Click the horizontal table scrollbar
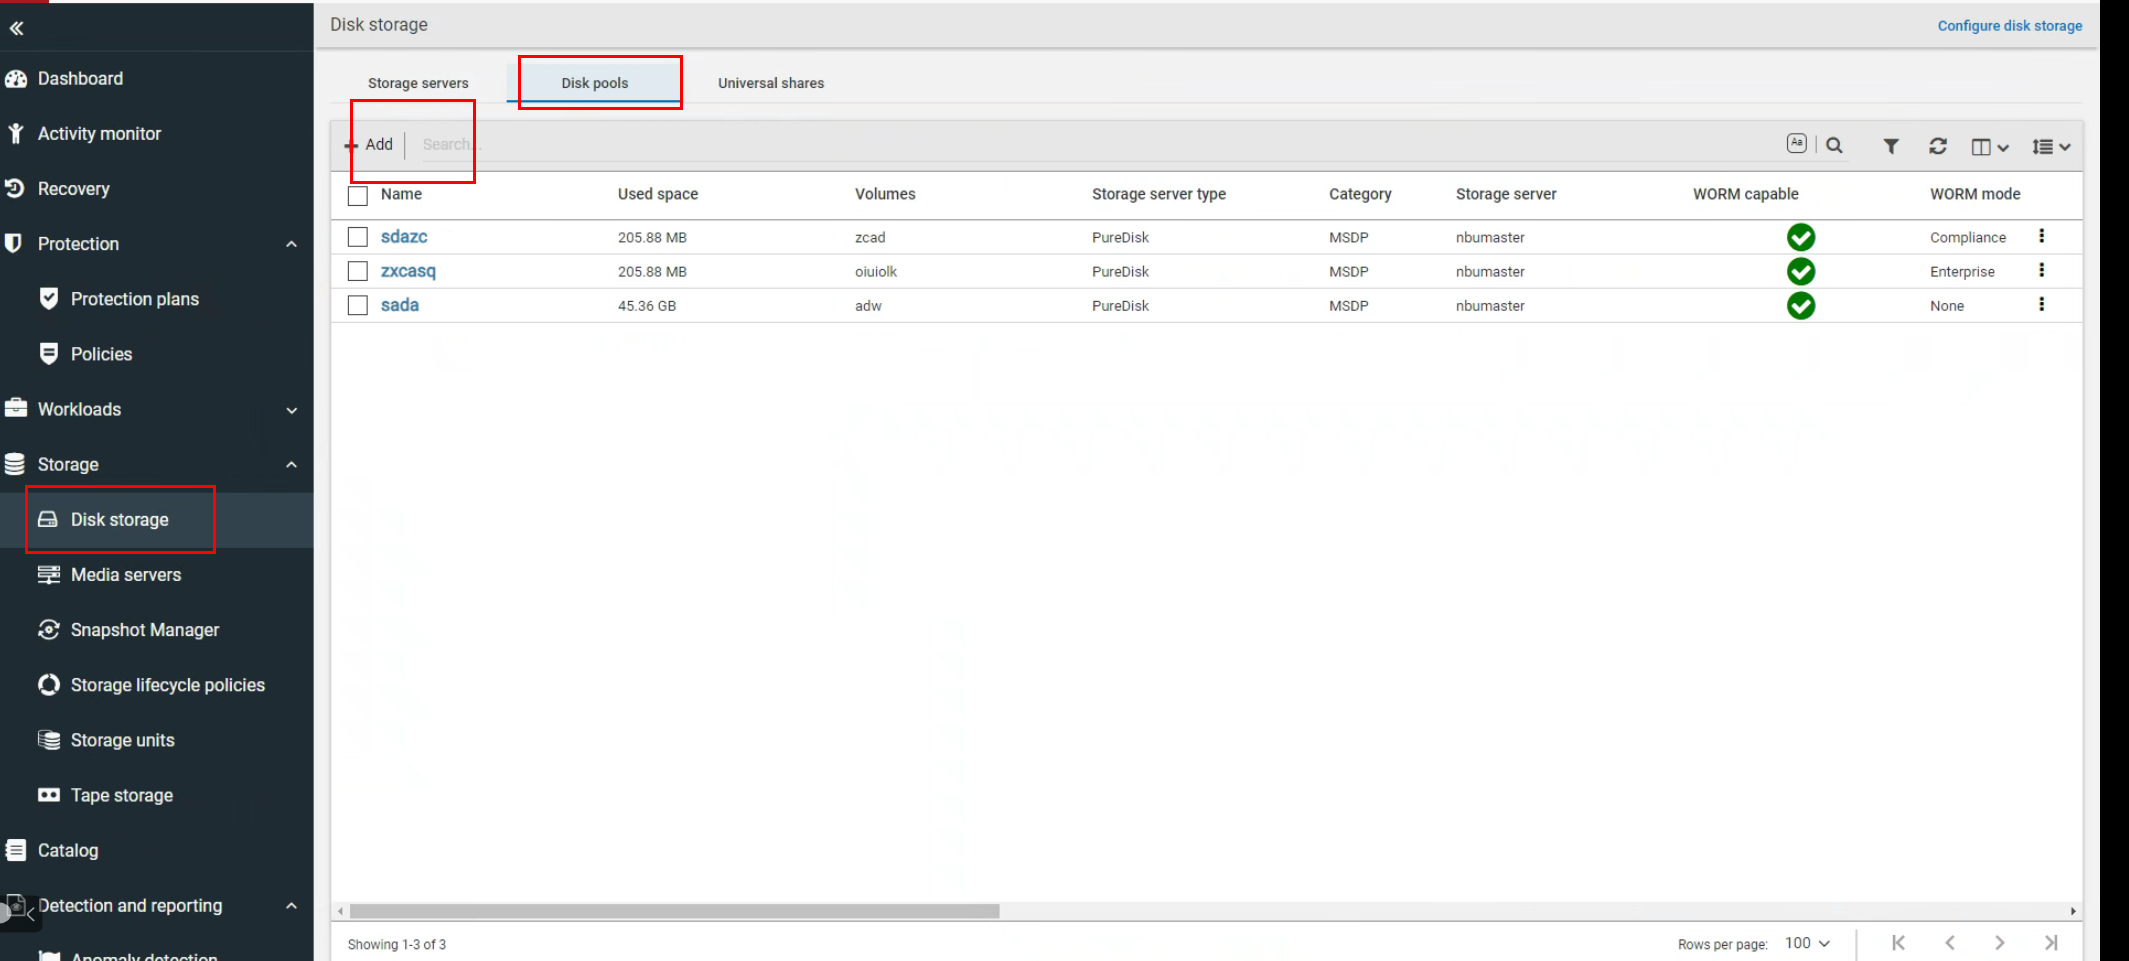The height and width of the screenshot is (961, 2129). 675,911
